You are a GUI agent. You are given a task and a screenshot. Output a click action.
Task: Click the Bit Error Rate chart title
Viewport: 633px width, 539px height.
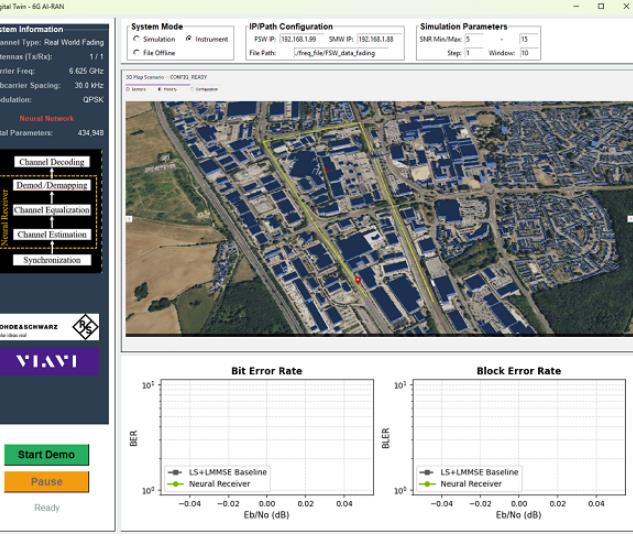click(x=266, y=371)
